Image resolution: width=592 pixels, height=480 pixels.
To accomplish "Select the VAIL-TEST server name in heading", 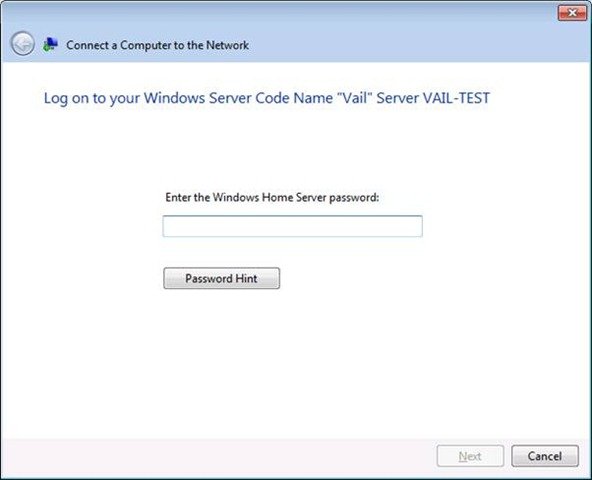I will coord(456,98).
